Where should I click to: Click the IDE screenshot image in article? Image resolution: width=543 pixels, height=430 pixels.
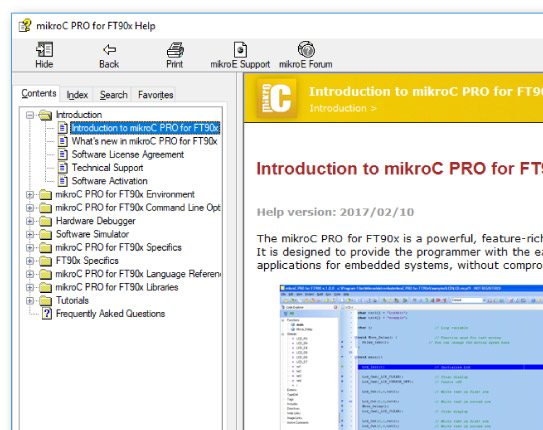click(x=411, y=357)
